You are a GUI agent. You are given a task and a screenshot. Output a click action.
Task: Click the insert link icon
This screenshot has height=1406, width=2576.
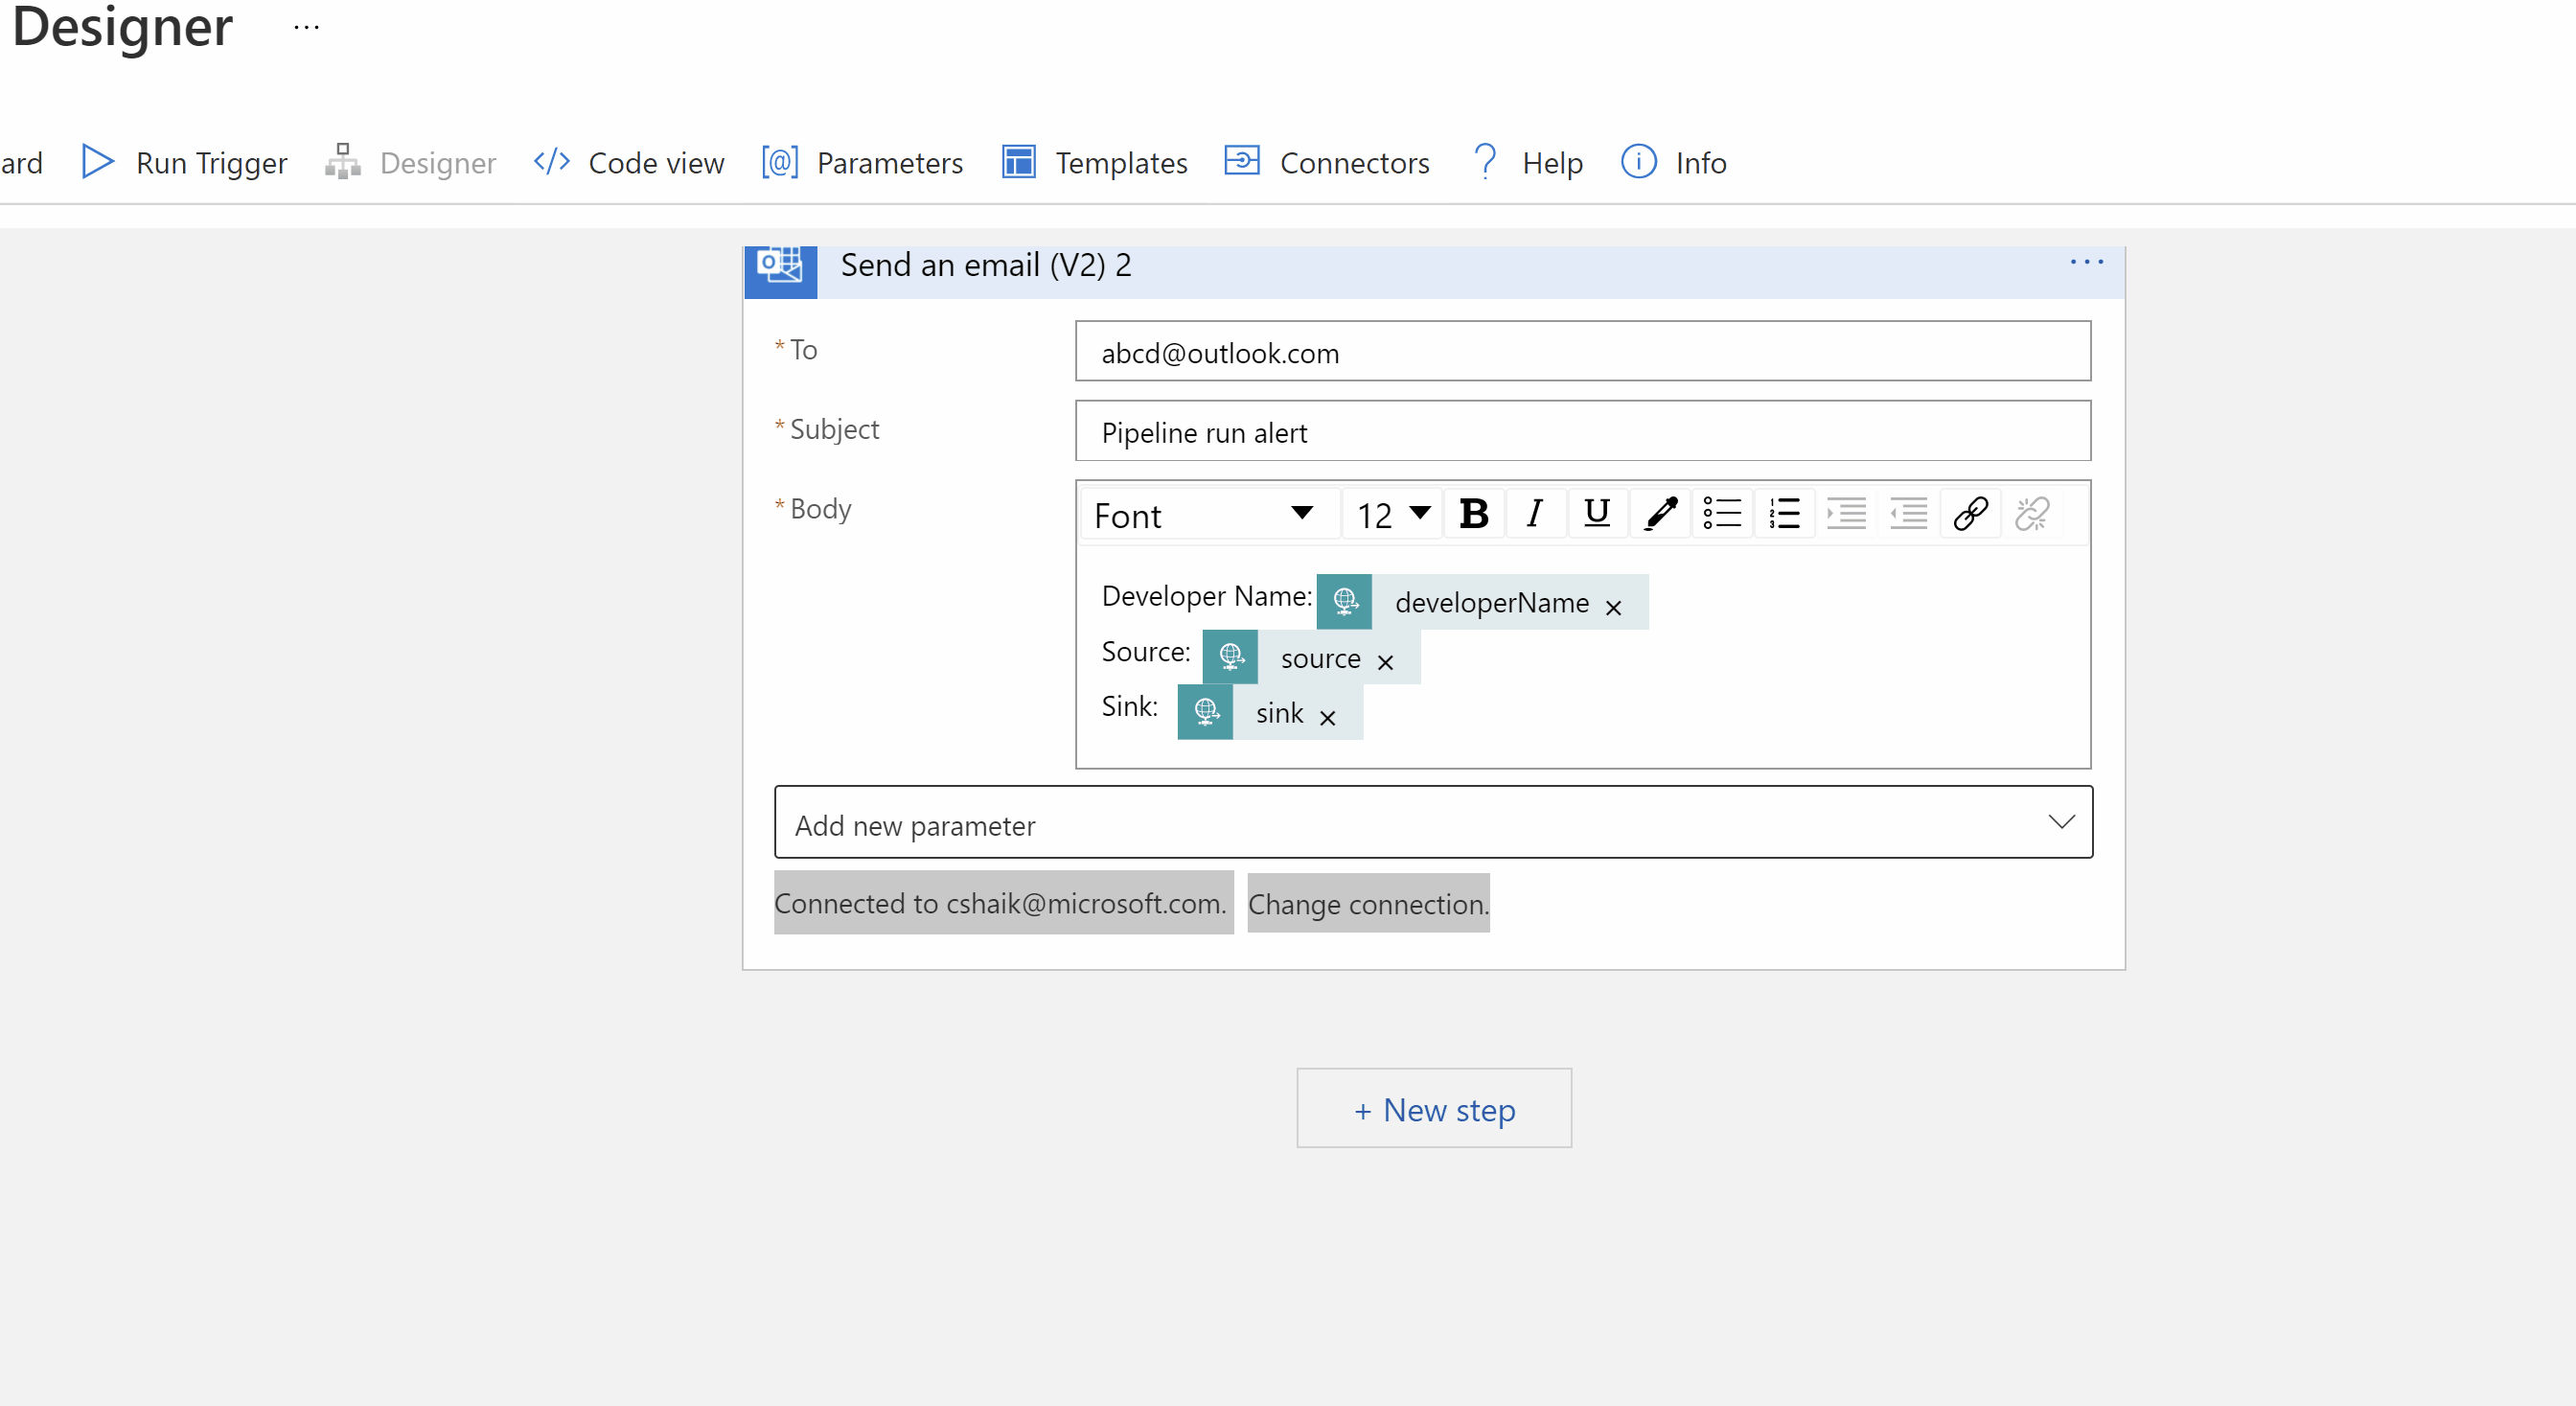[x=1970, y=515]
